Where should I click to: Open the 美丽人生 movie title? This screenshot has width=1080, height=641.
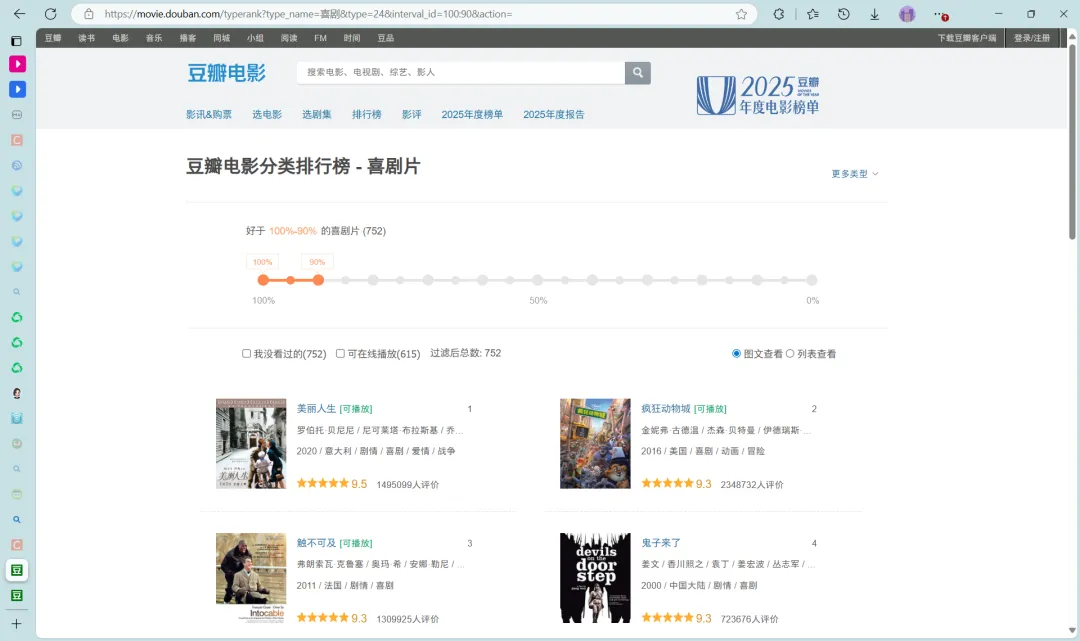tap(316, 408)
